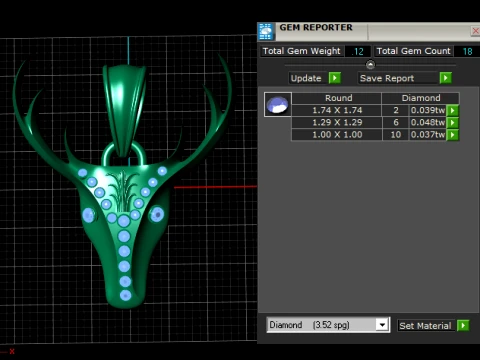Collapse the panel with the round arrow
The image size is (480, 360).
(x=370, y=64)
